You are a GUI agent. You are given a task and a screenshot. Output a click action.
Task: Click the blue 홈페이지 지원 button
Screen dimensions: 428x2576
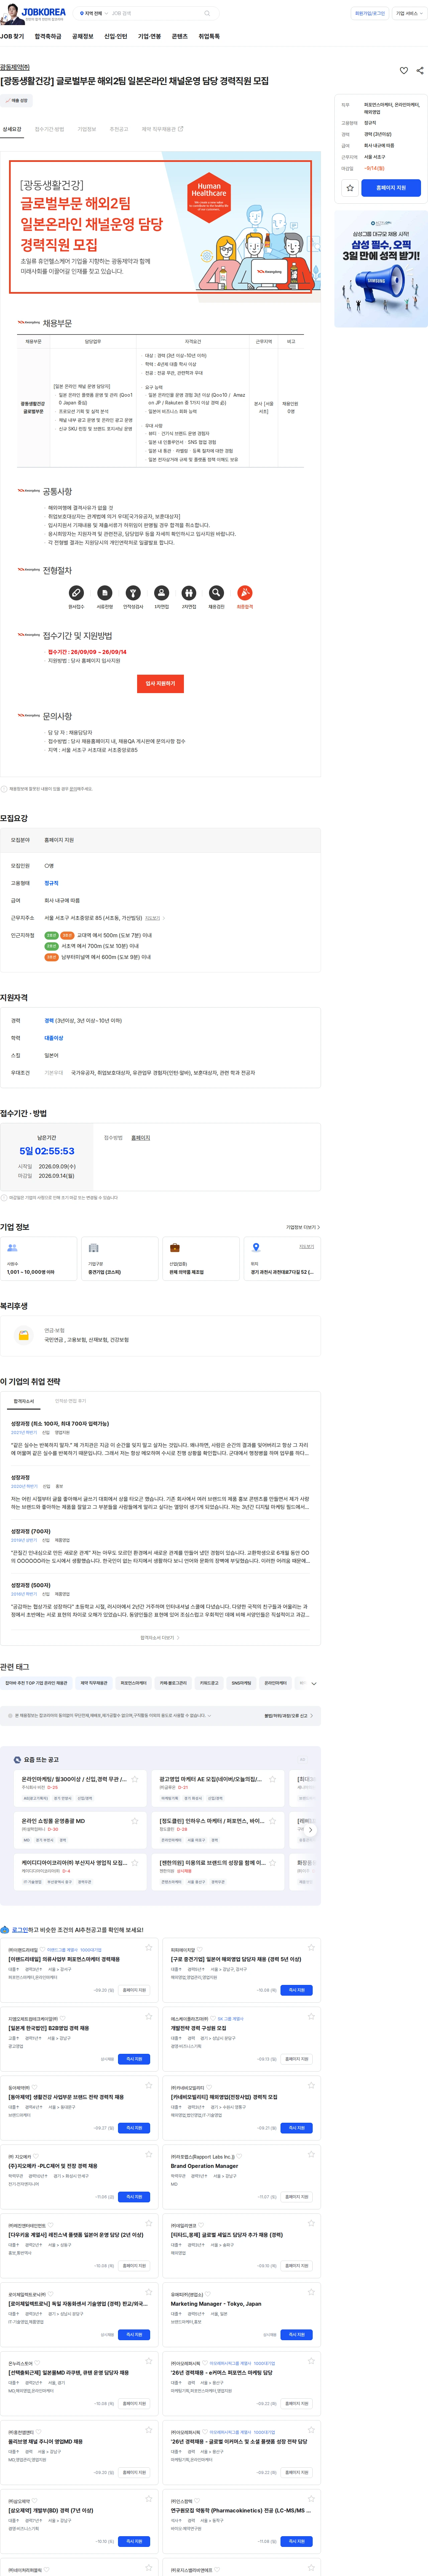click(391, 188)
